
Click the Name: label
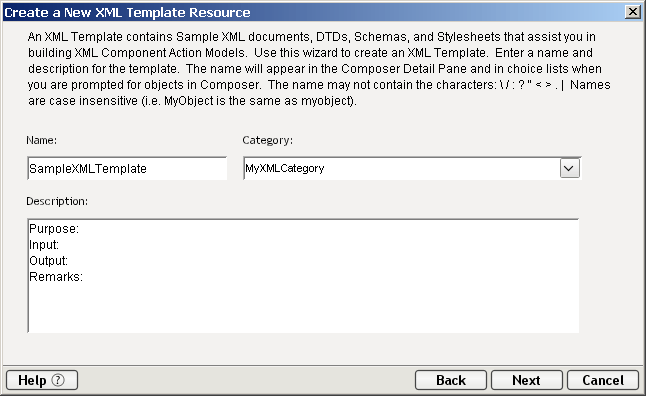point(42,140)
